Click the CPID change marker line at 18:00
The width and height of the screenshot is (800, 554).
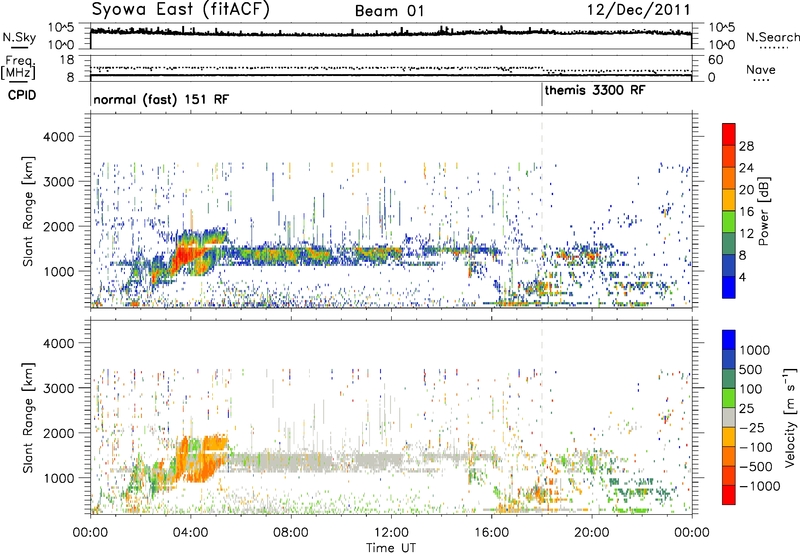tap(542, 94)
